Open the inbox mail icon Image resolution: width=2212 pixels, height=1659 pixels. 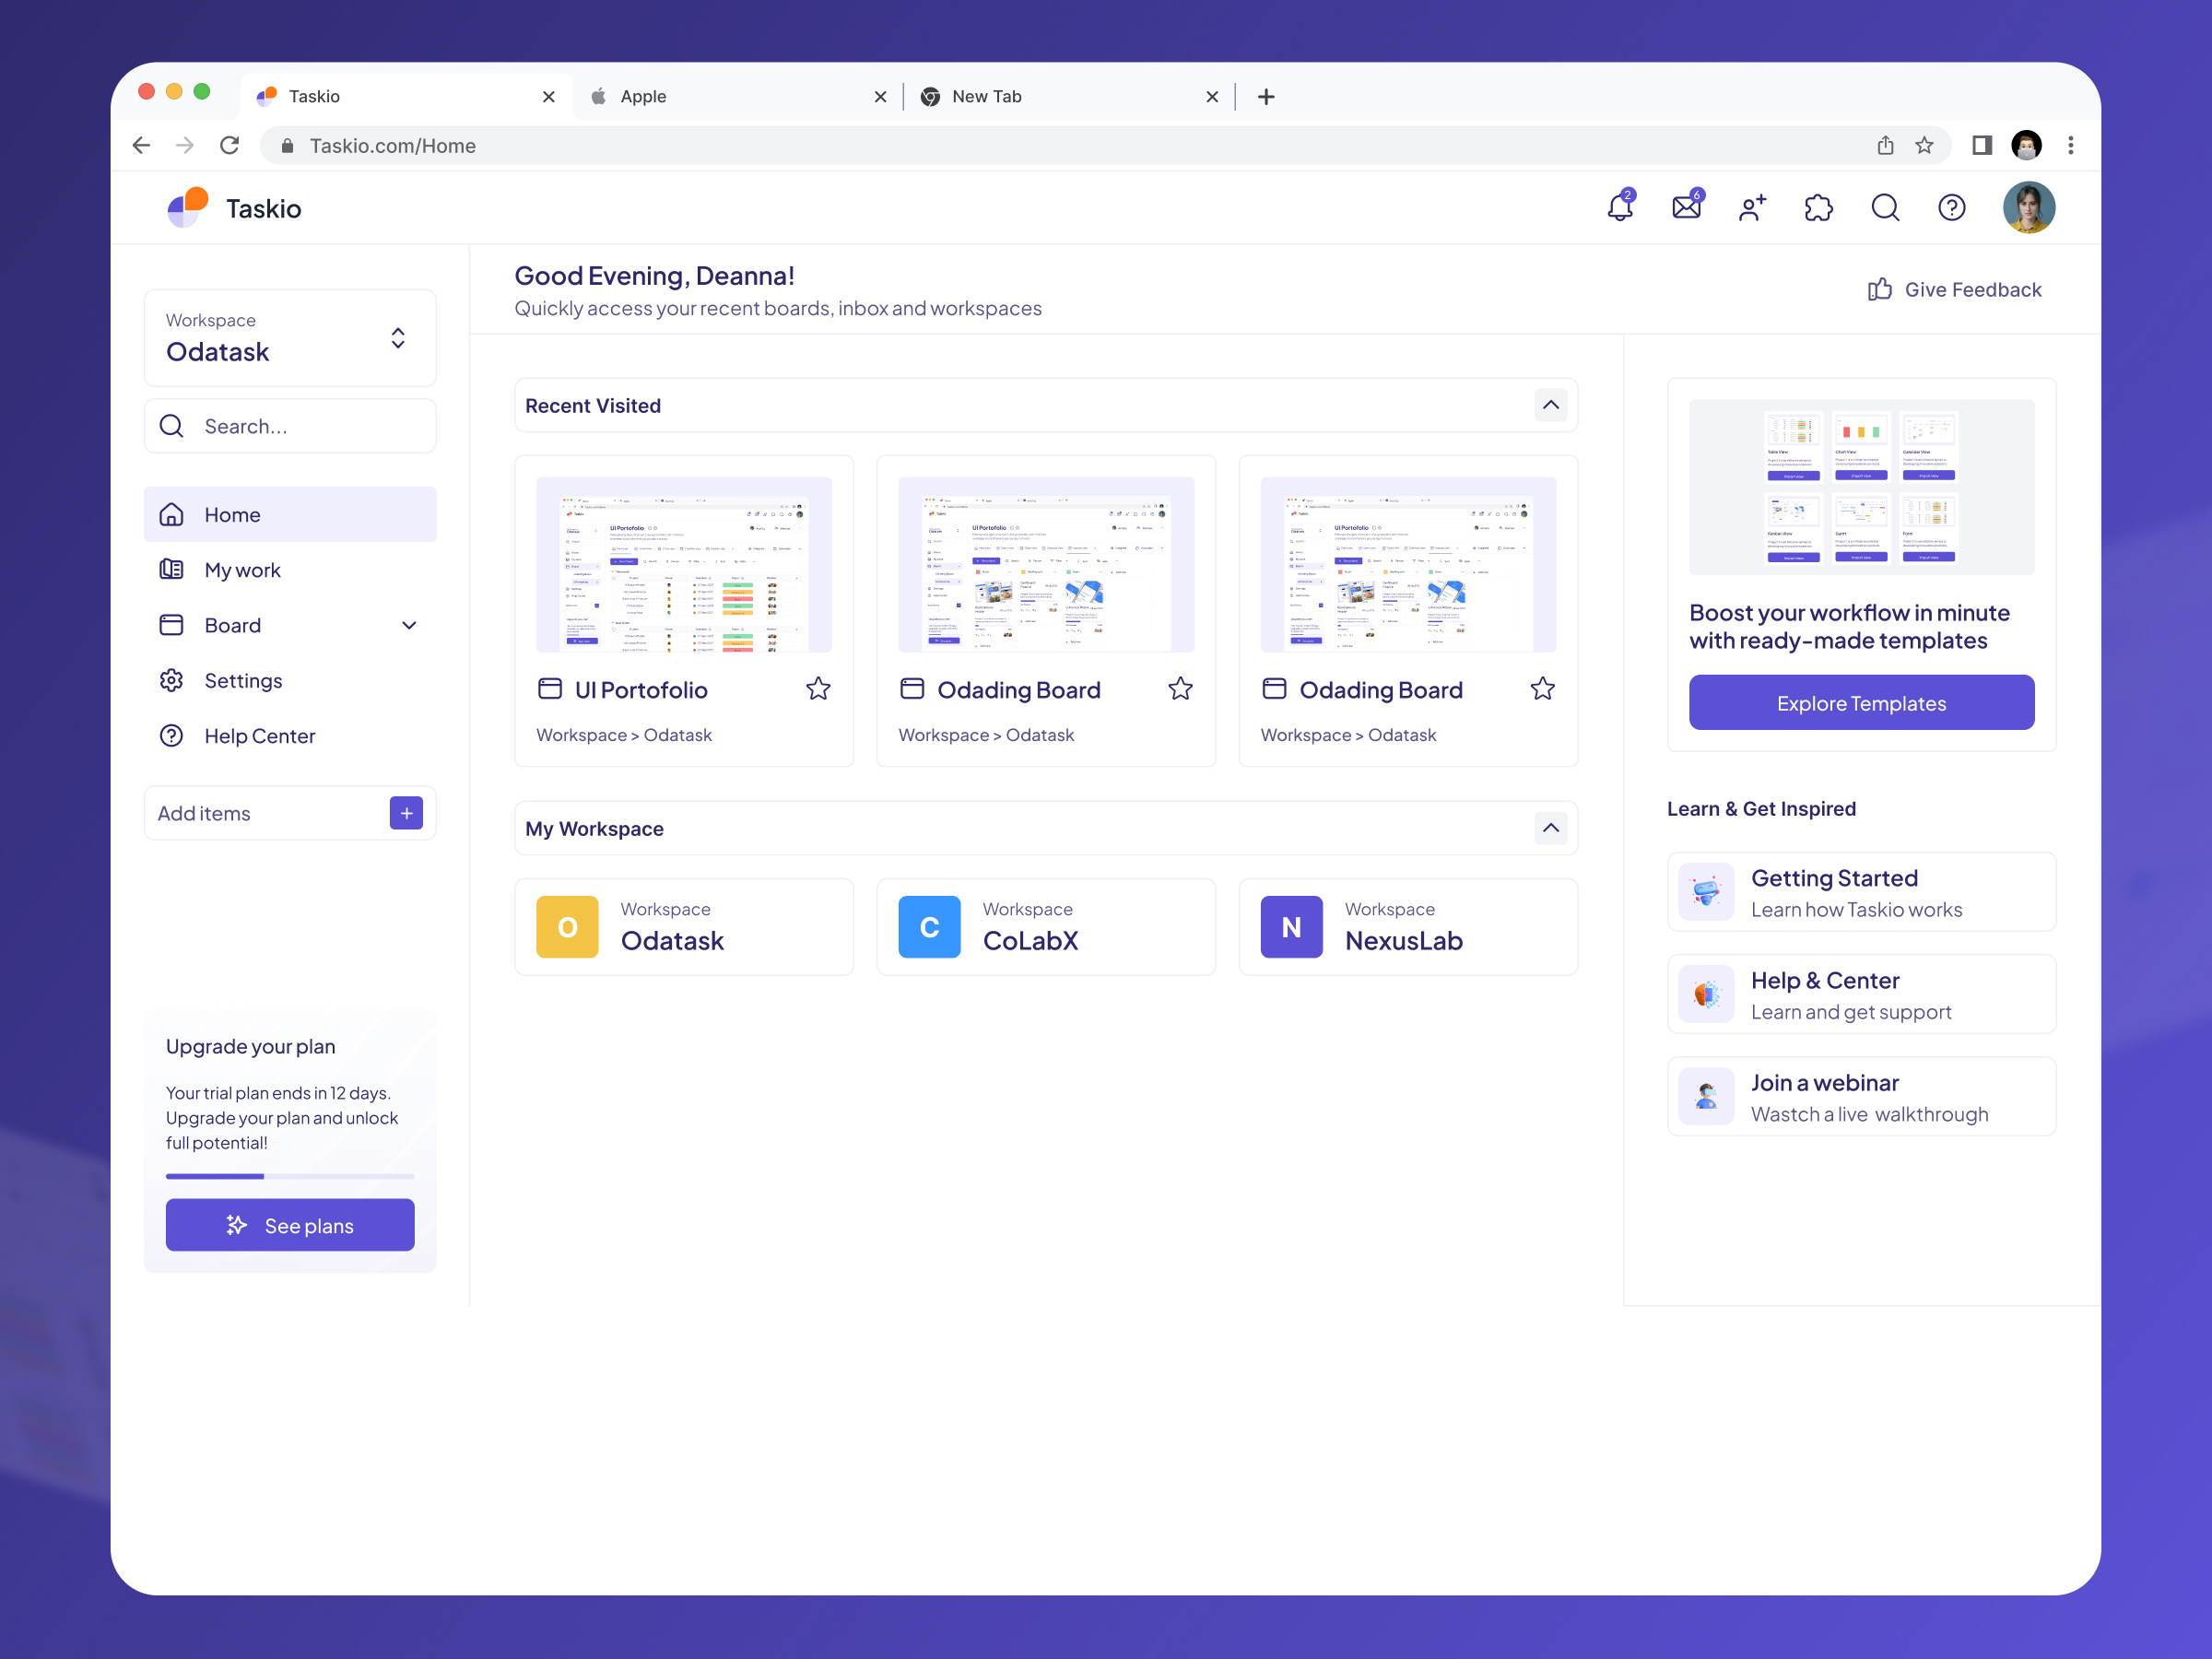[1686, 207]
